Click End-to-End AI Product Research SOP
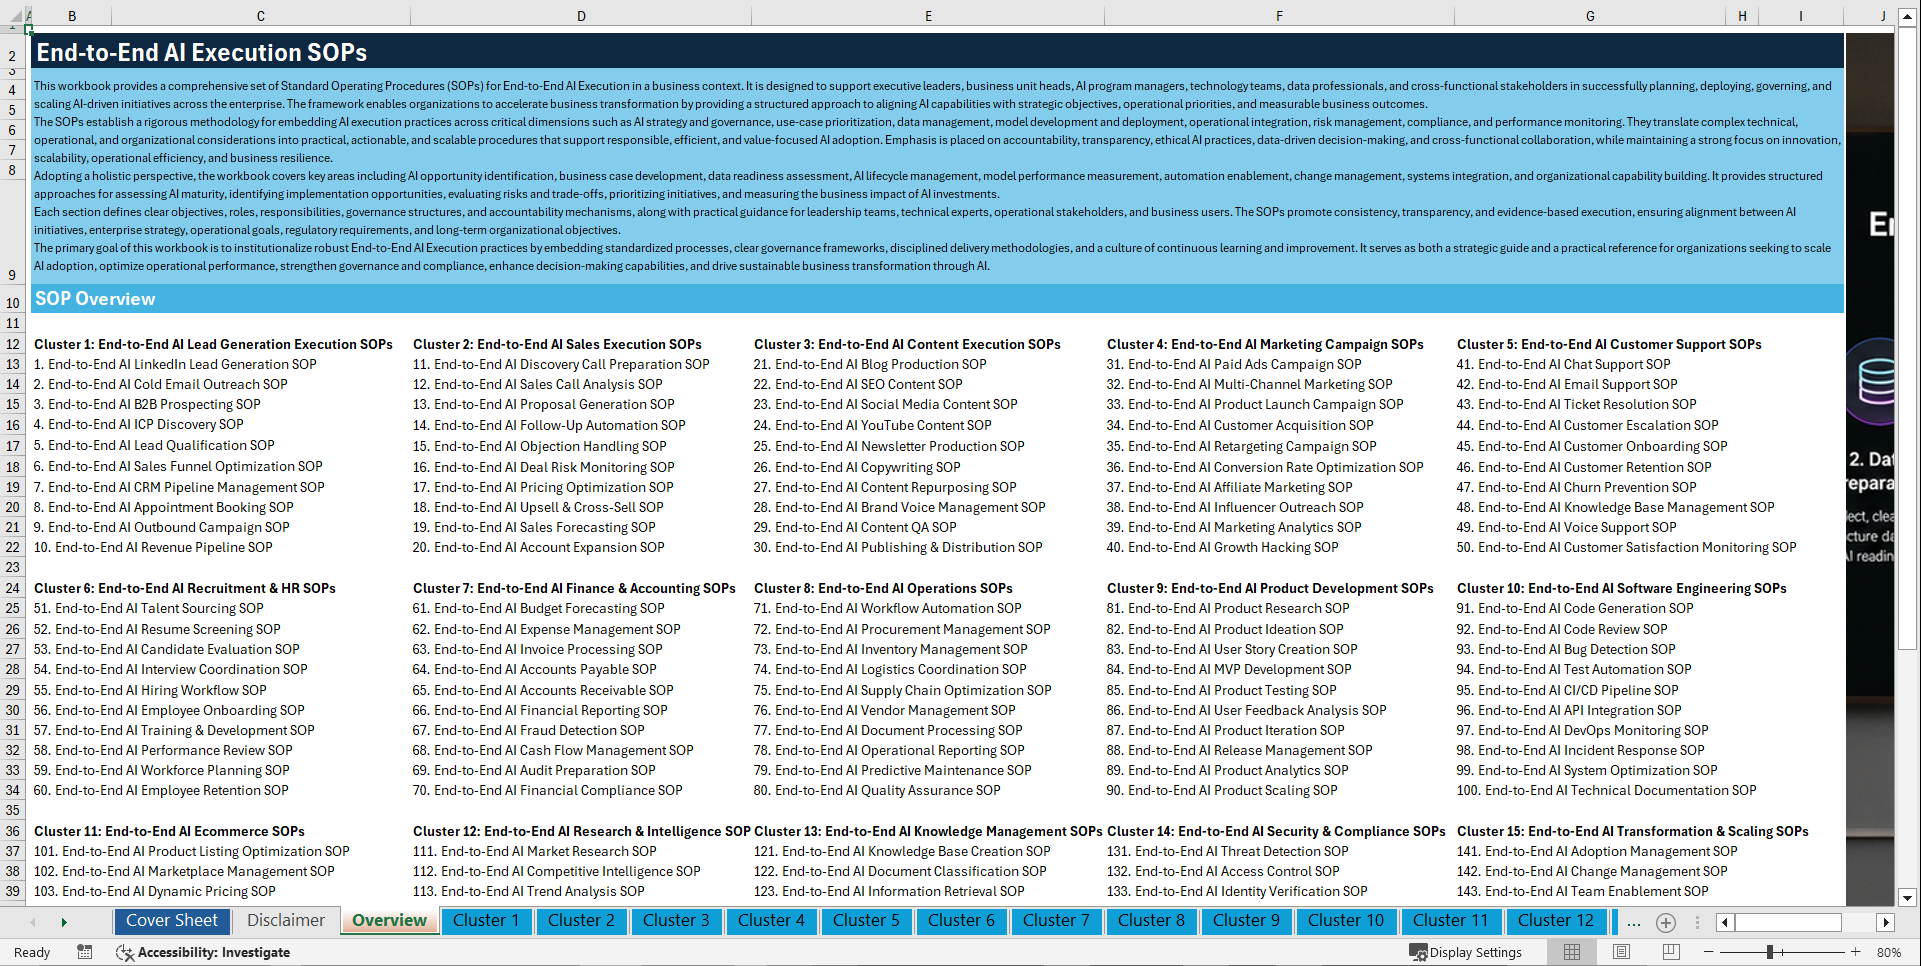 [x=1228, y=608]
